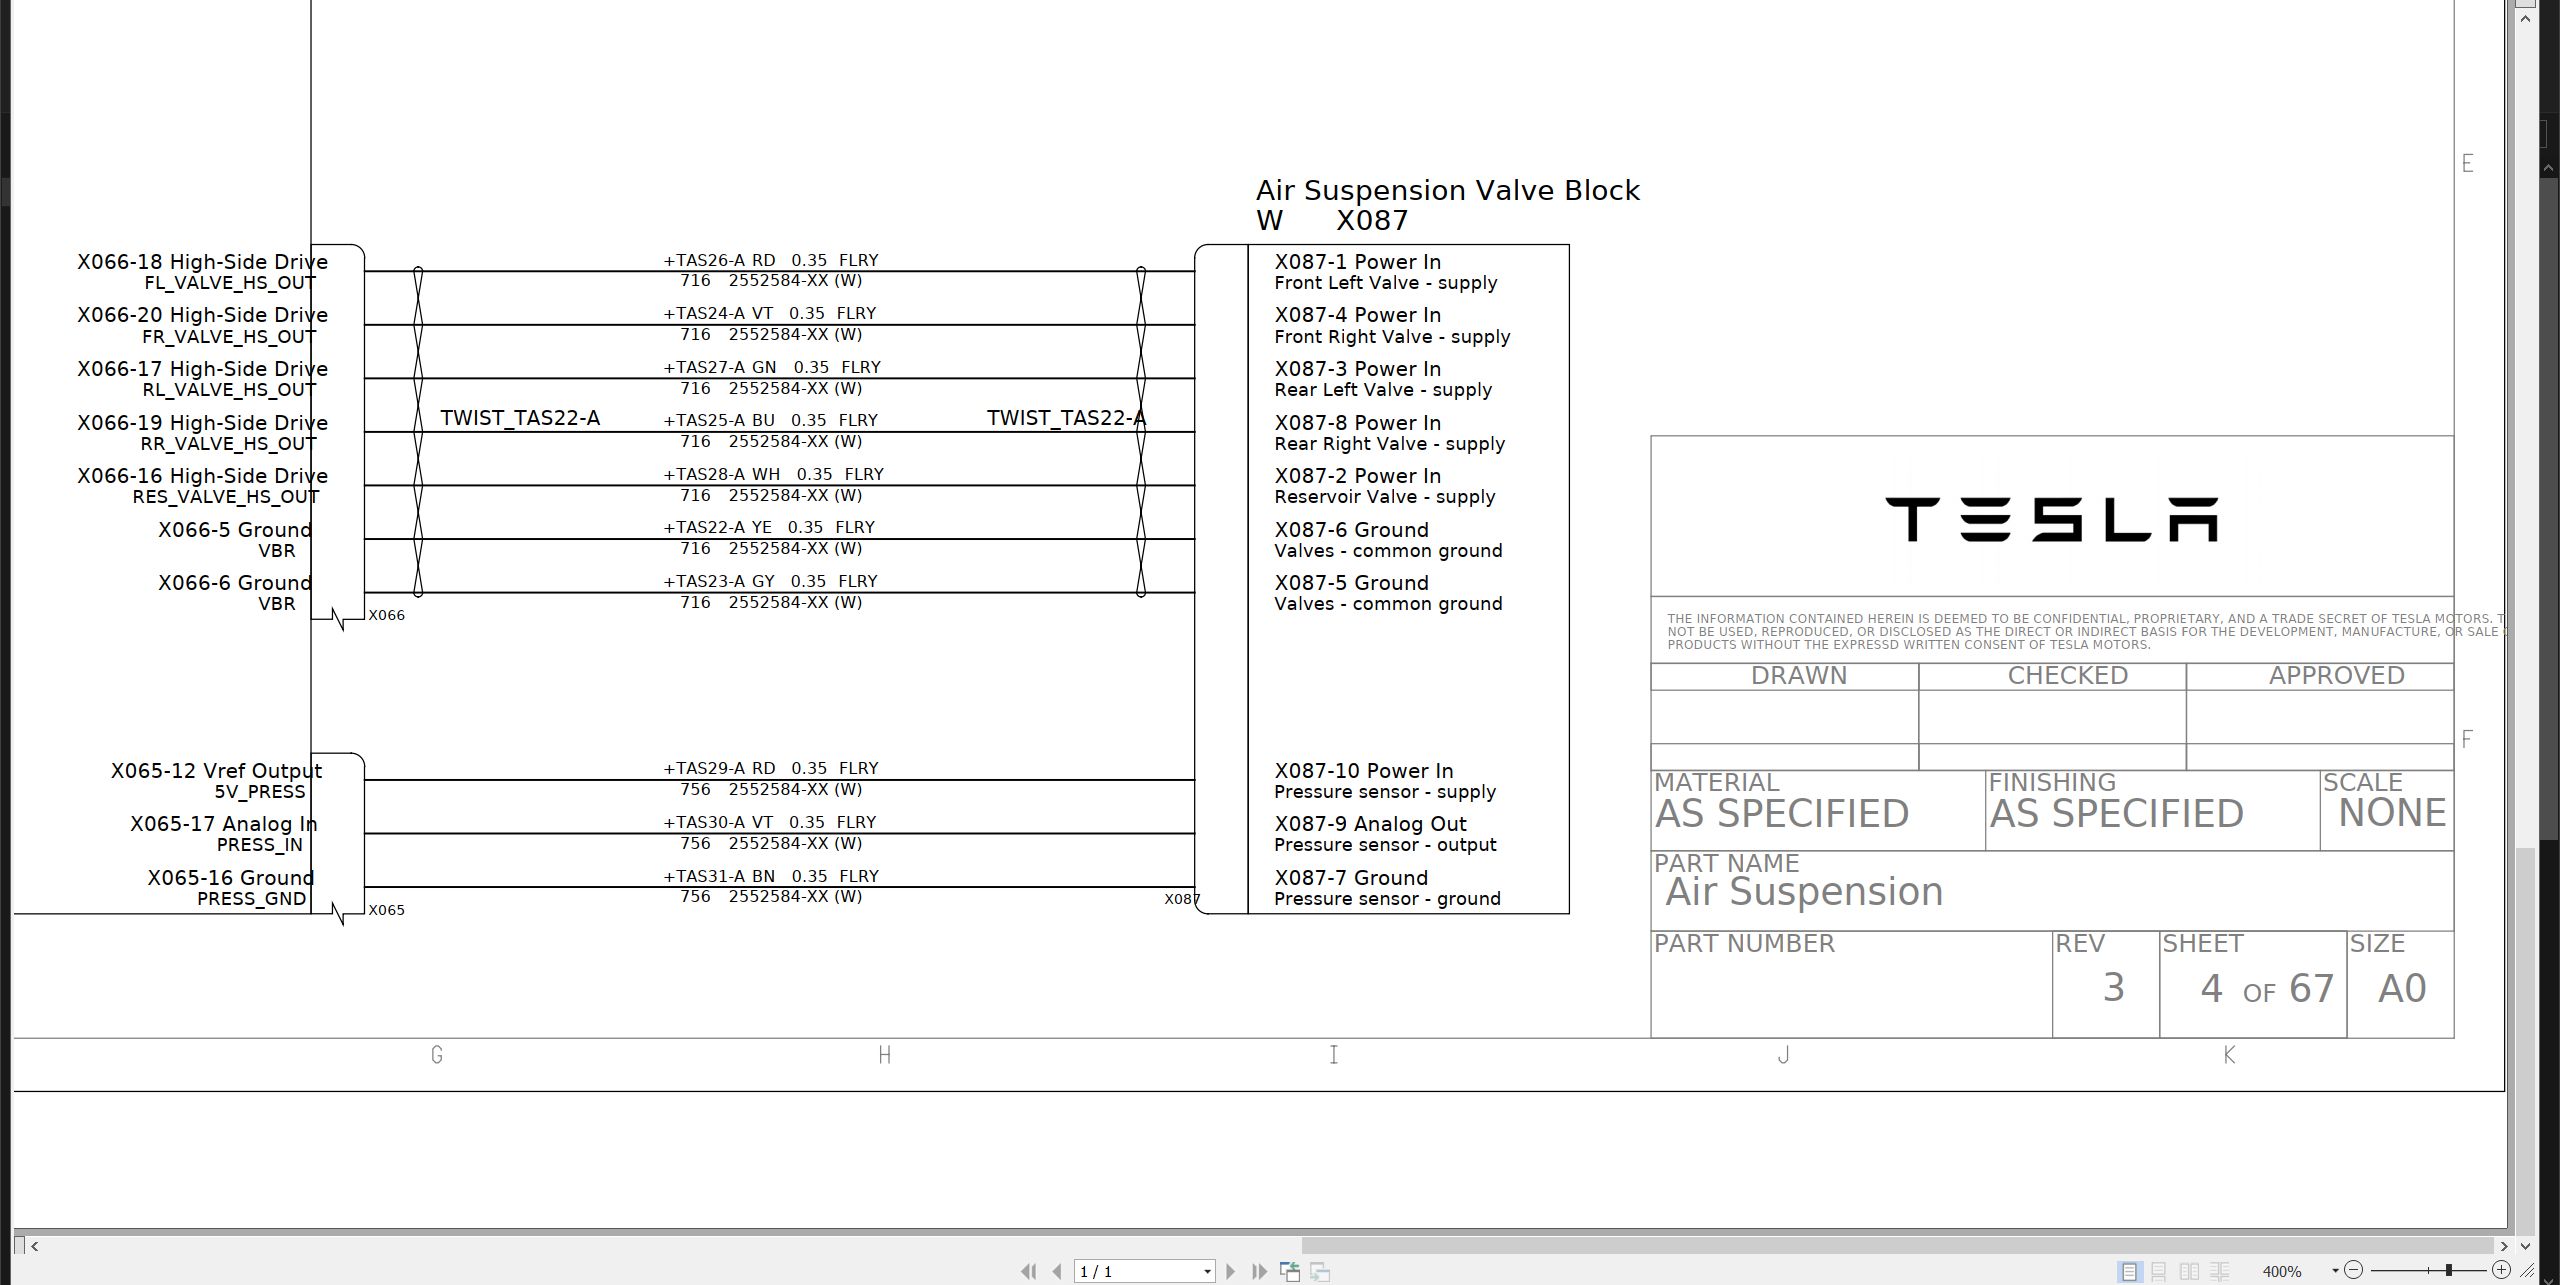Click the zoom slider handle

2449,1270
